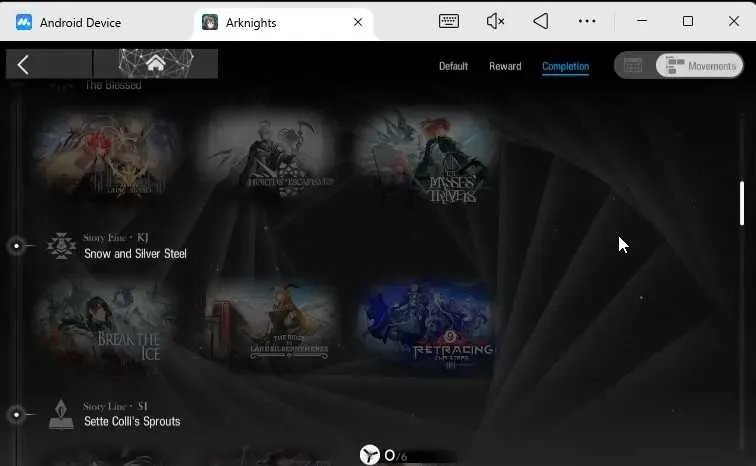Minimize the emulator window
756x466 pixels.
pos(642,21)
